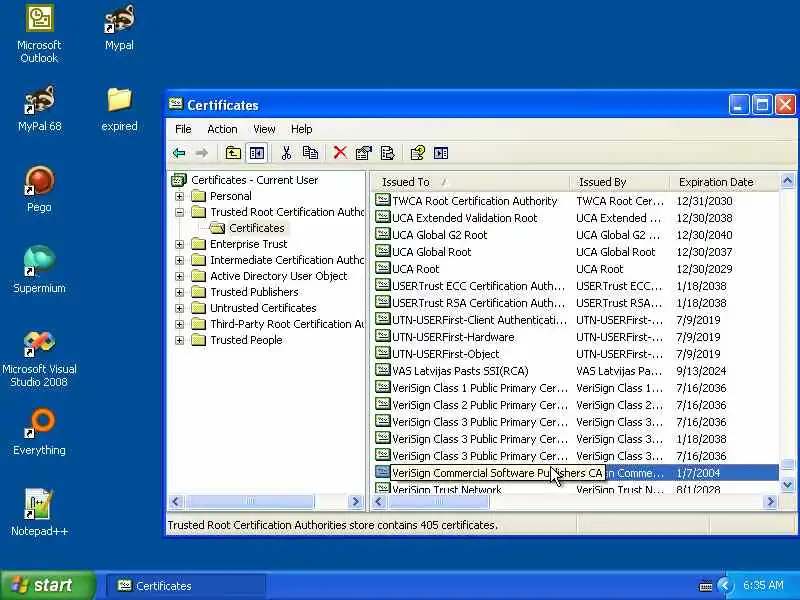The width and height of the screenshot is (800, 600).
Task: Click tree pane horizontal scroll right arrow
Action: coord(356,502)
